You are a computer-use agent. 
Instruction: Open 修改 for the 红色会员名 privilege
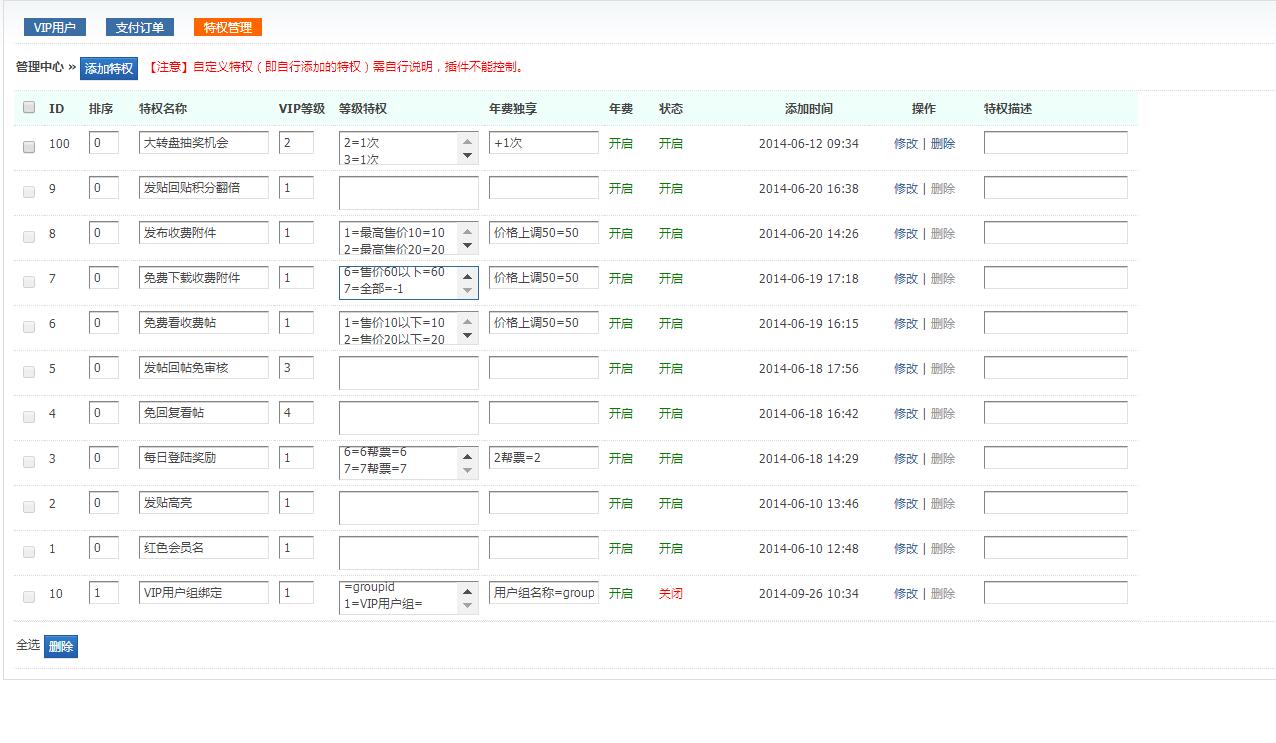(x=905, y=549)
